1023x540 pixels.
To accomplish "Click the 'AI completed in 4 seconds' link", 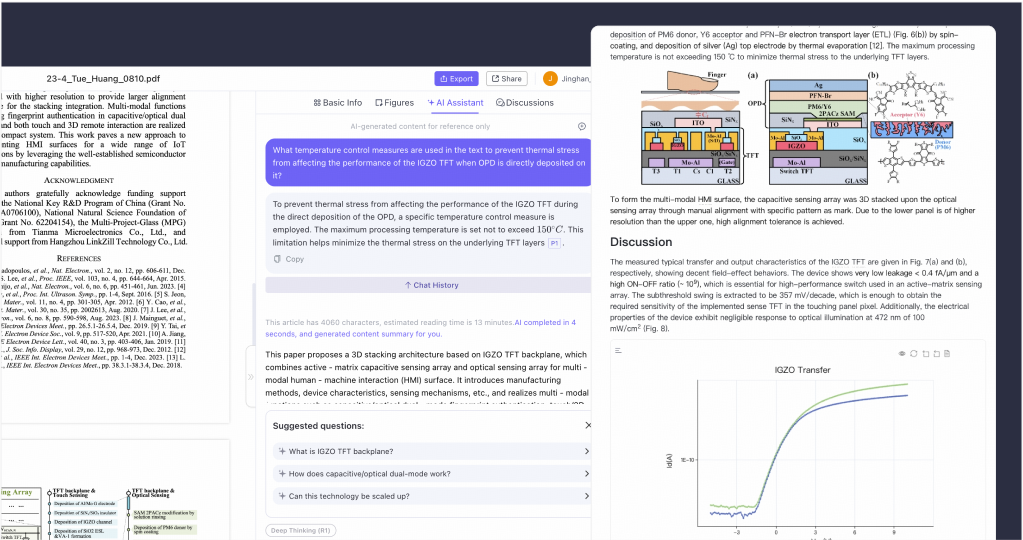I will tap(545, 322).
